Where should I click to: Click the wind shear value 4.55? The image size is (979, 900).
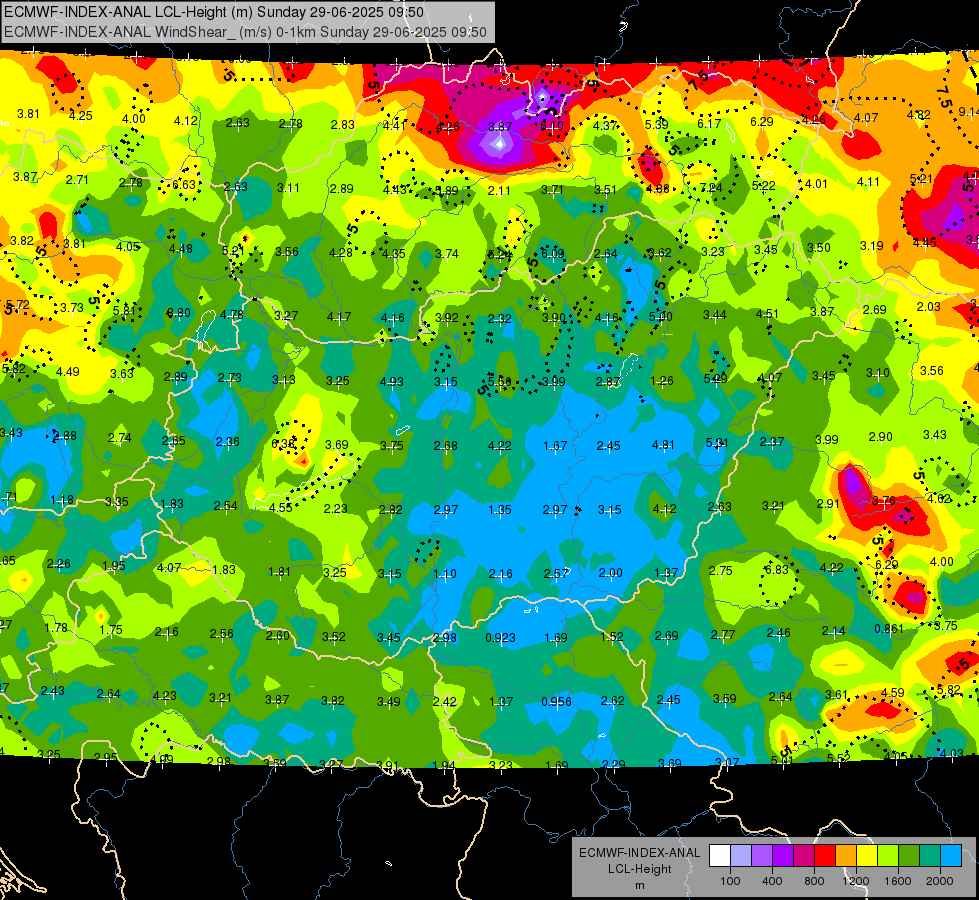(x=280, y=508)
